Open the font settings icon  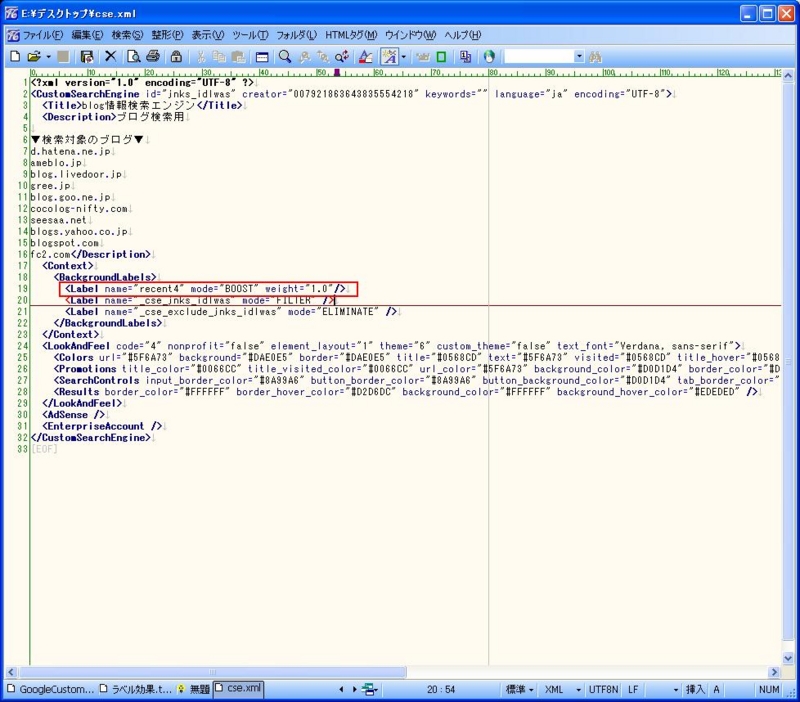point(365,56)
